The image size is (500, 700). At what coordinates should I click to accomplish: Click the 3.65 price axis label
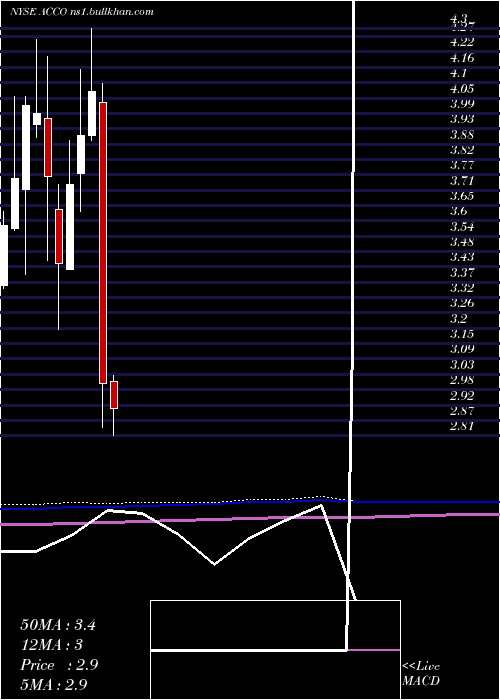tap(462, 196)
